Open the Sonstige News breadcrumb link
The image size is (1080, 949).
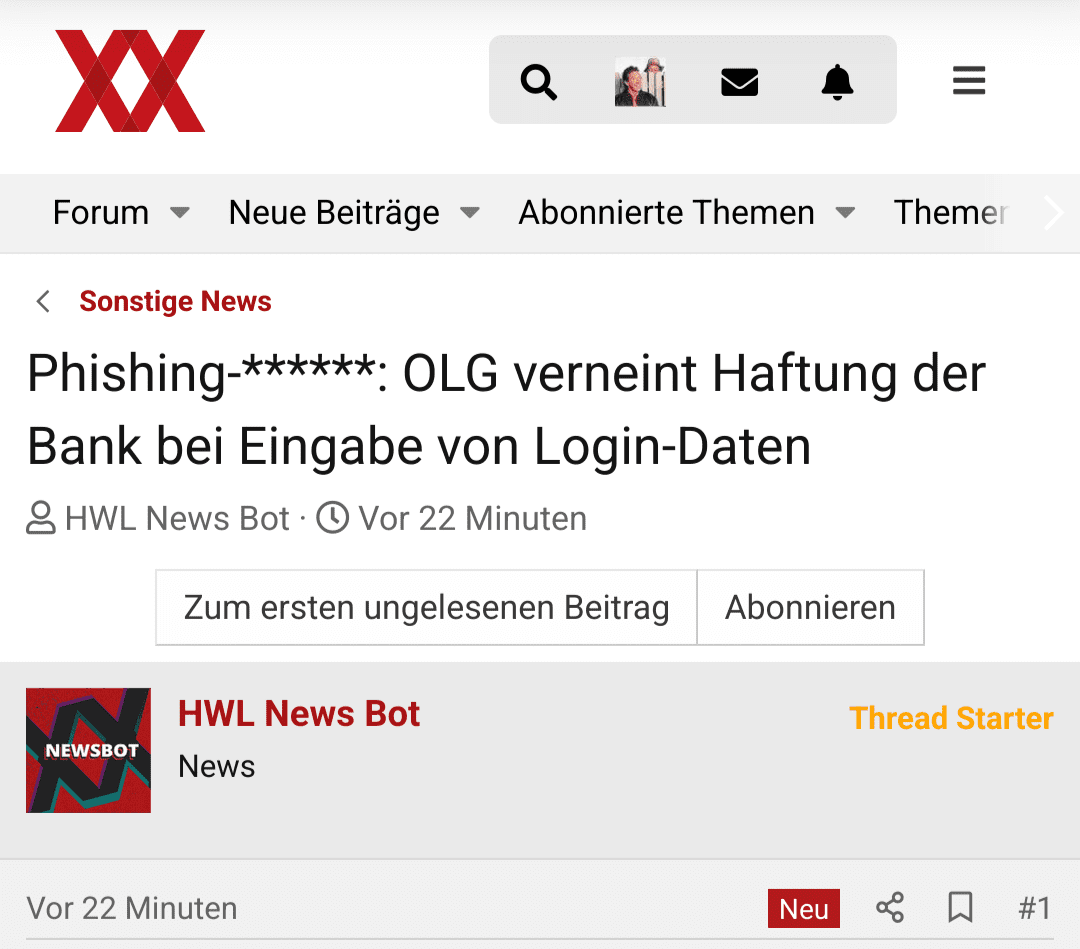click(x=175, y=301)
